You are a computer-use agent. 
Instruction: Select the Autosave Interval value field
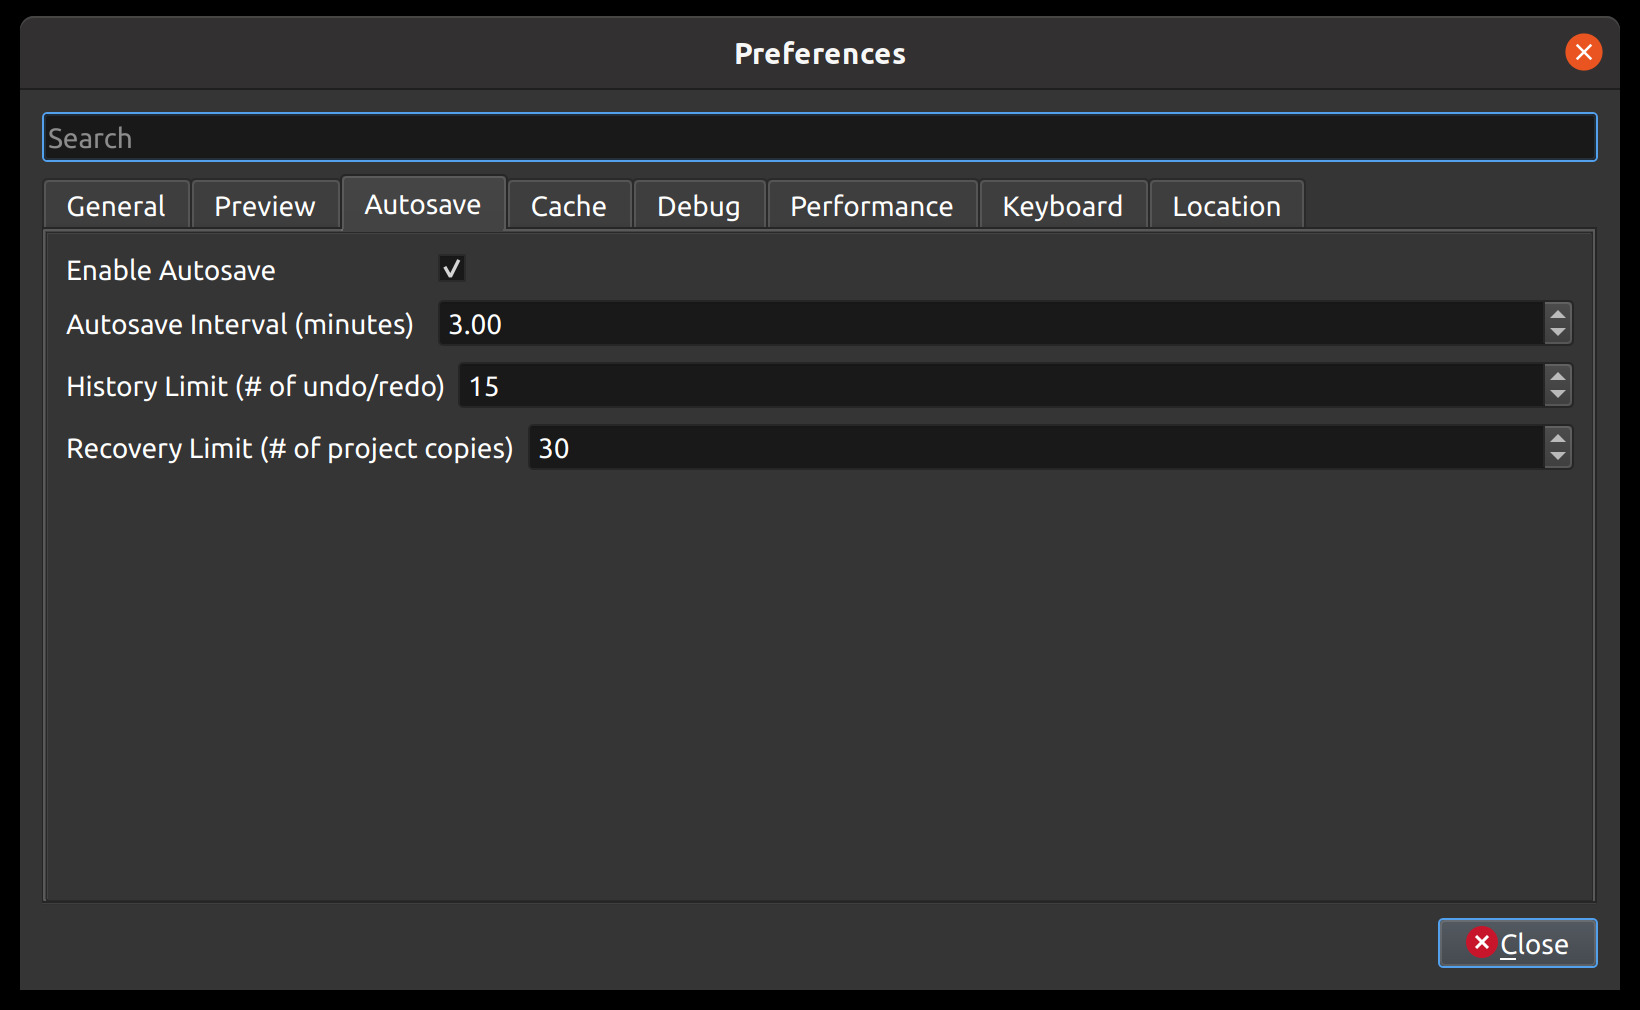point(990,323)
